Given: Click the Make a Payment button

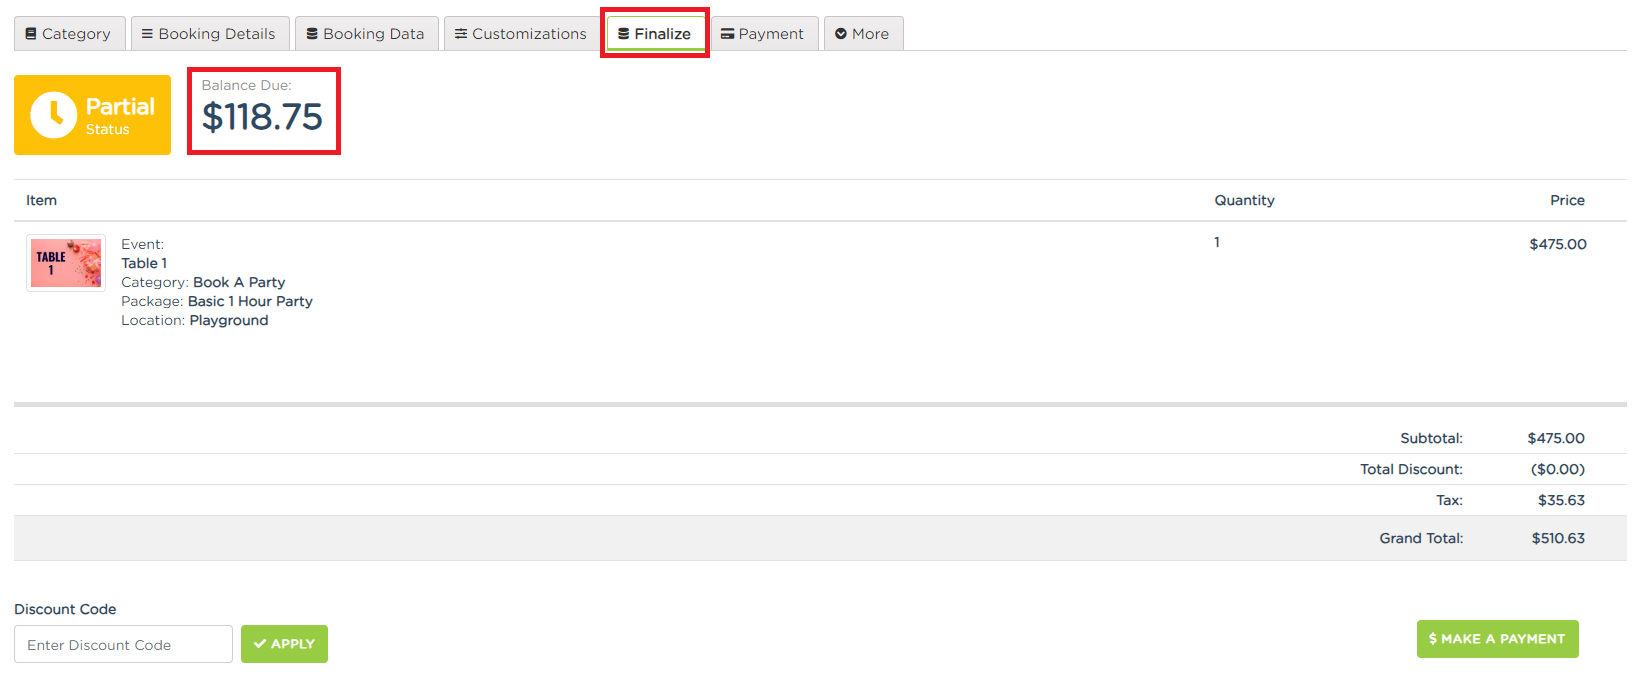Looking at the screenshot, I should 1497,639.
